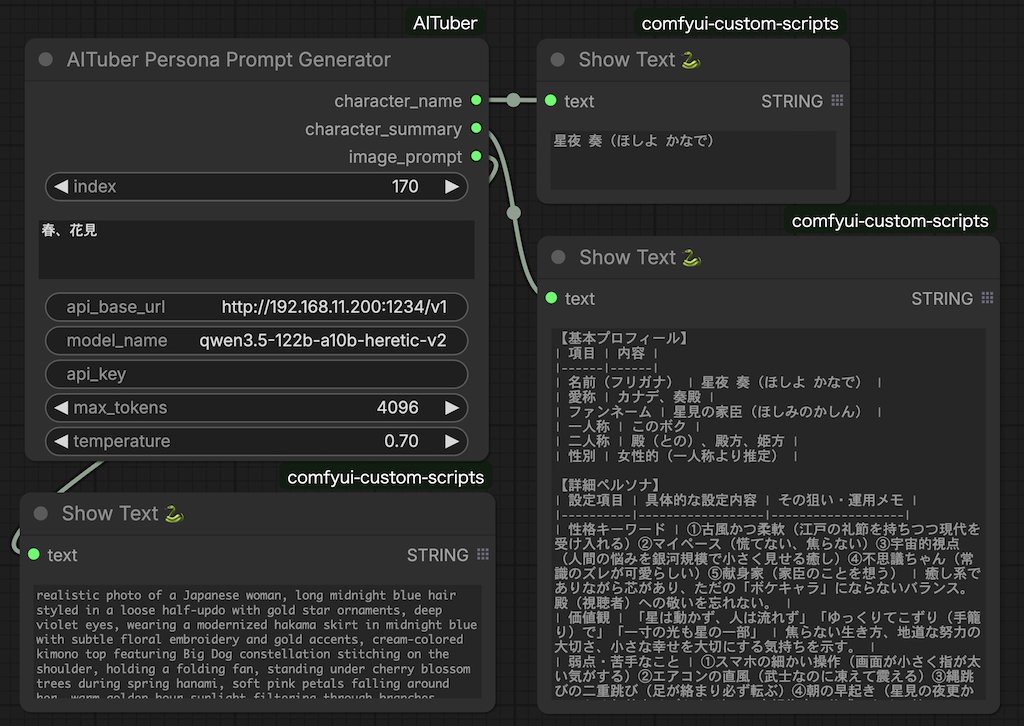
Task: Click the reroute dot on character_name link
Action: pyautogui.click(x=513, y=100)
